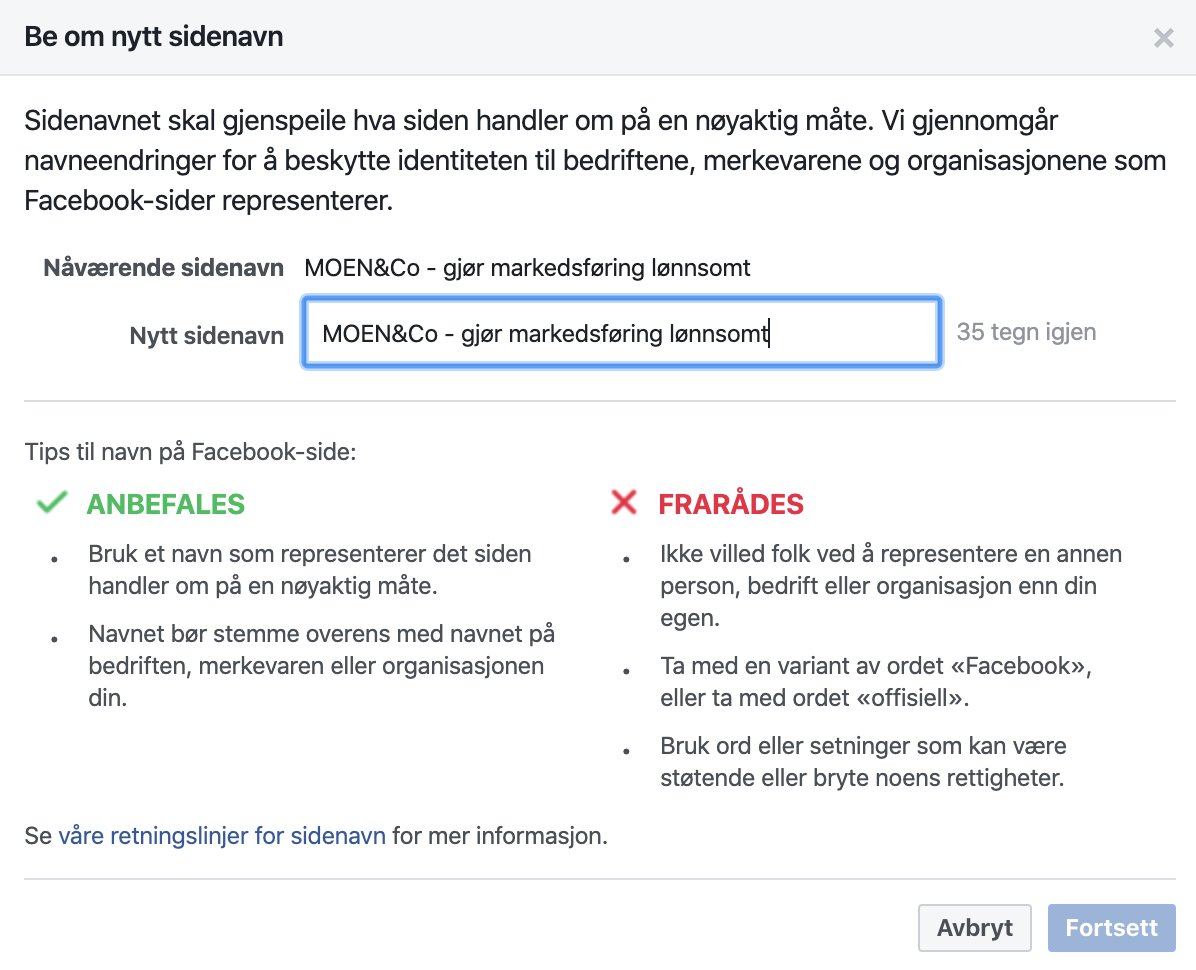Open våre retningslinjer for sidenavn link
1196x970 pixels.
[222, 836]
